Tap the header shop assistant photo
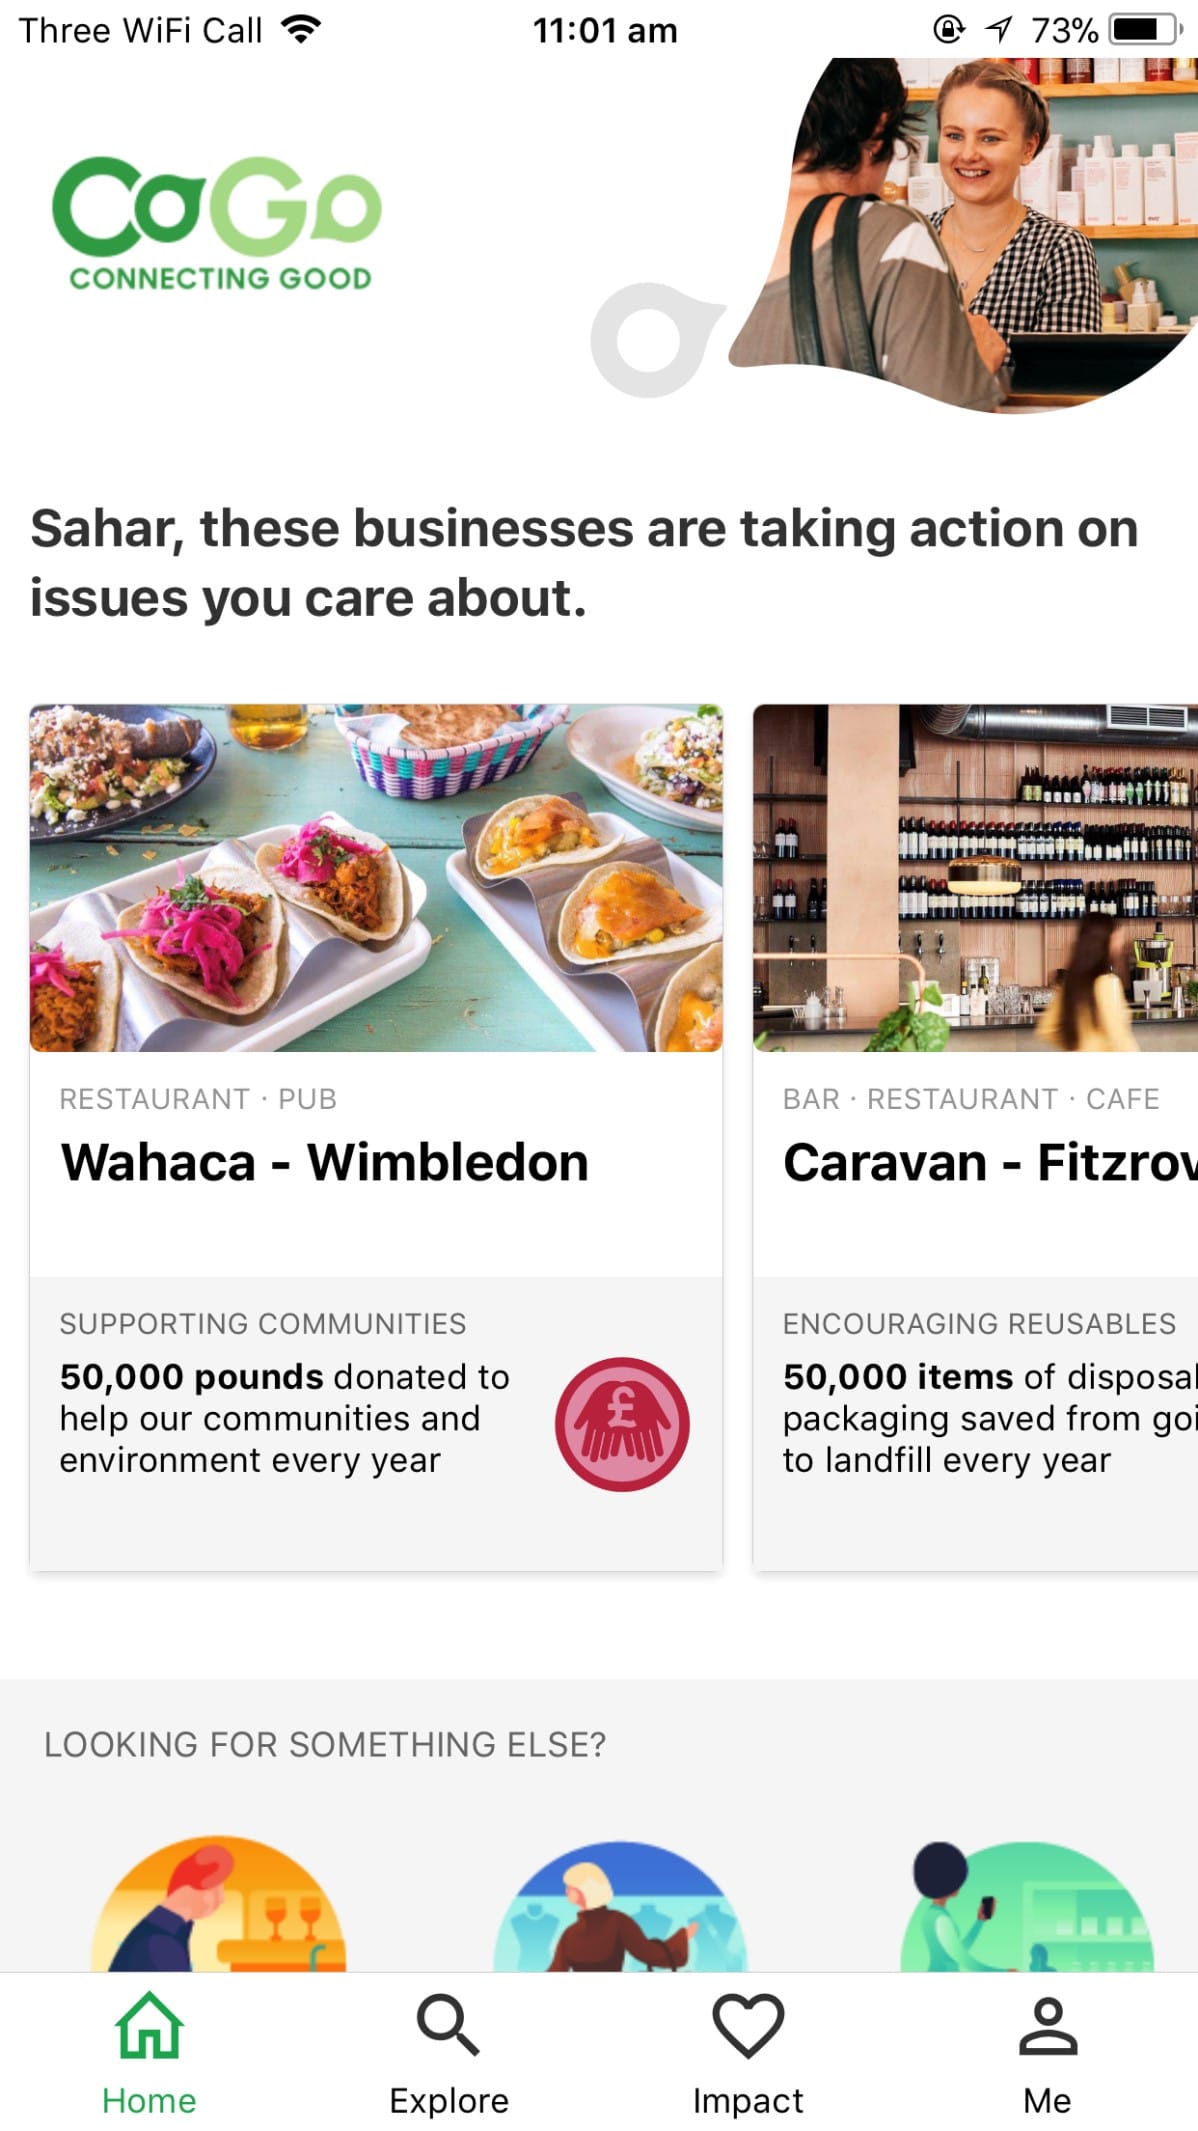The width and height of the screenshot is (1198, 2131). tap(980, 230)
